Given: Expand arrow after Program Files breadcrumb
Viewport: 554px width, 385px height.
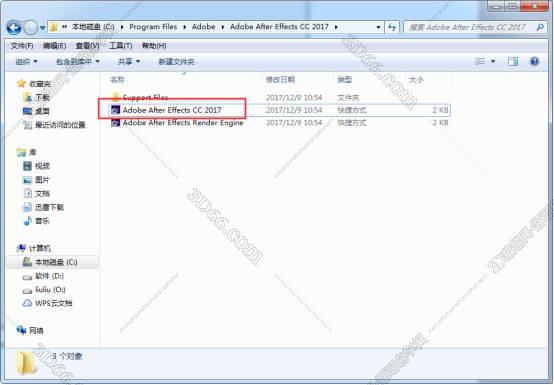Looking at the screenshot, I should pos(184,27).
